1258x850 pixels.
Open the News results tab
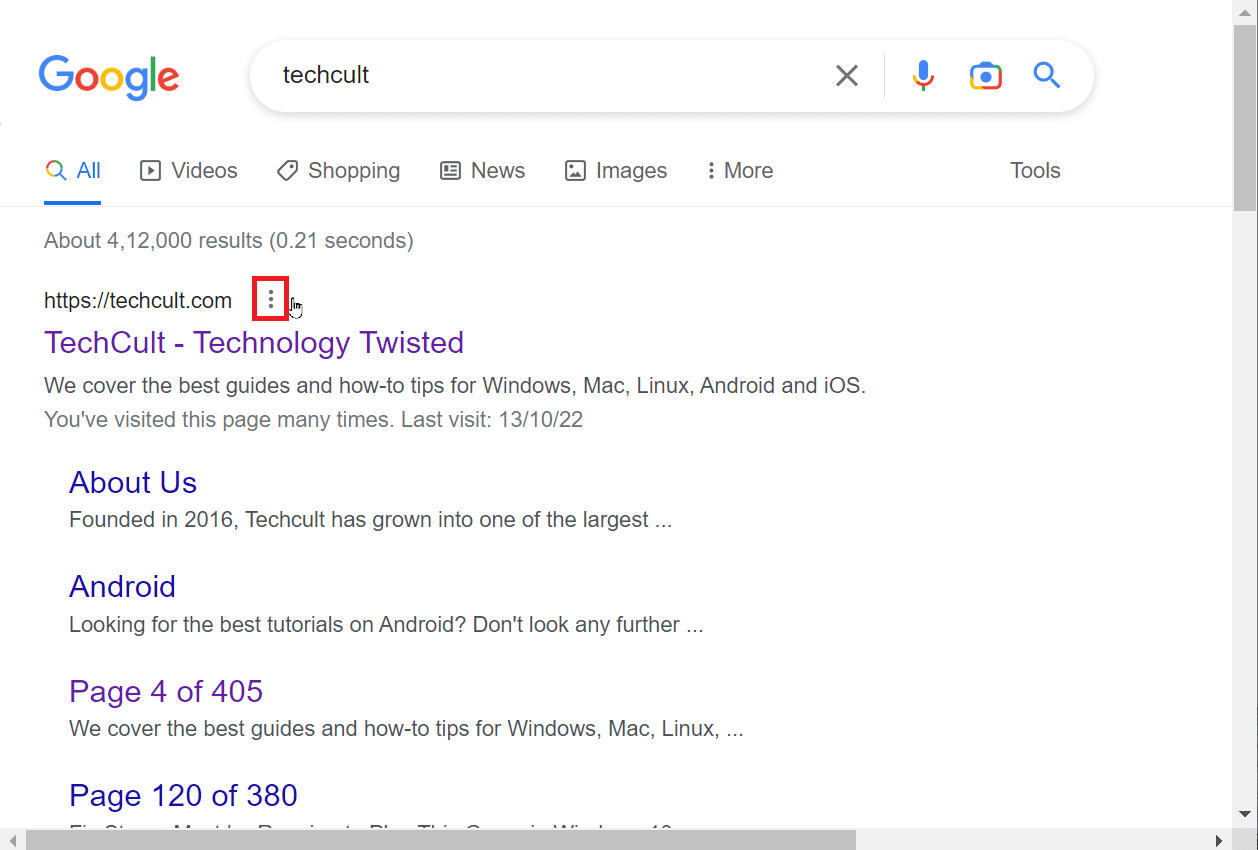482,171
